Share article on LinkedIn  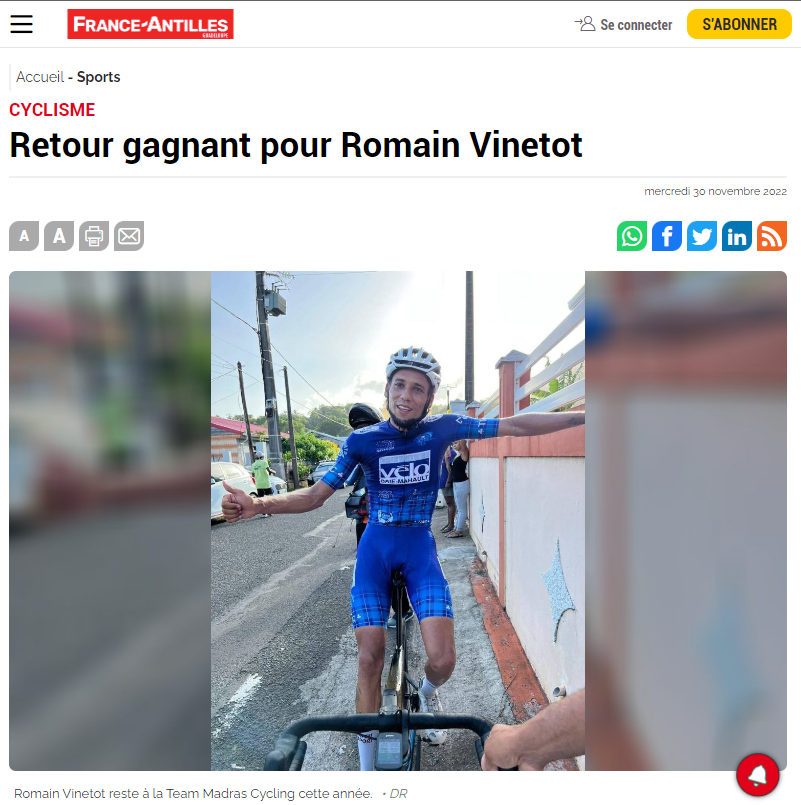736,236
